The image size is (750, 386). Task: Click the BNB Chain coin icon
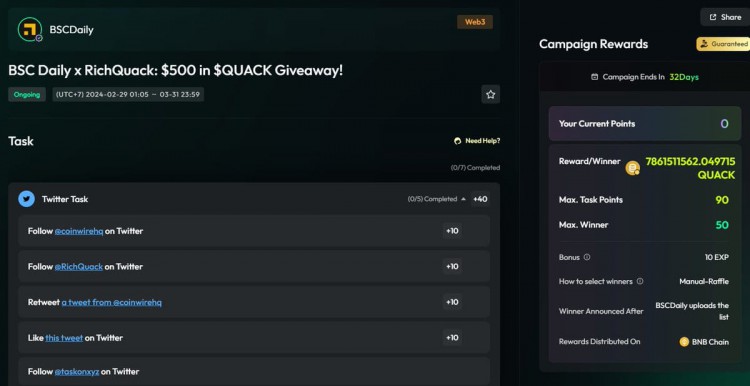684,342
